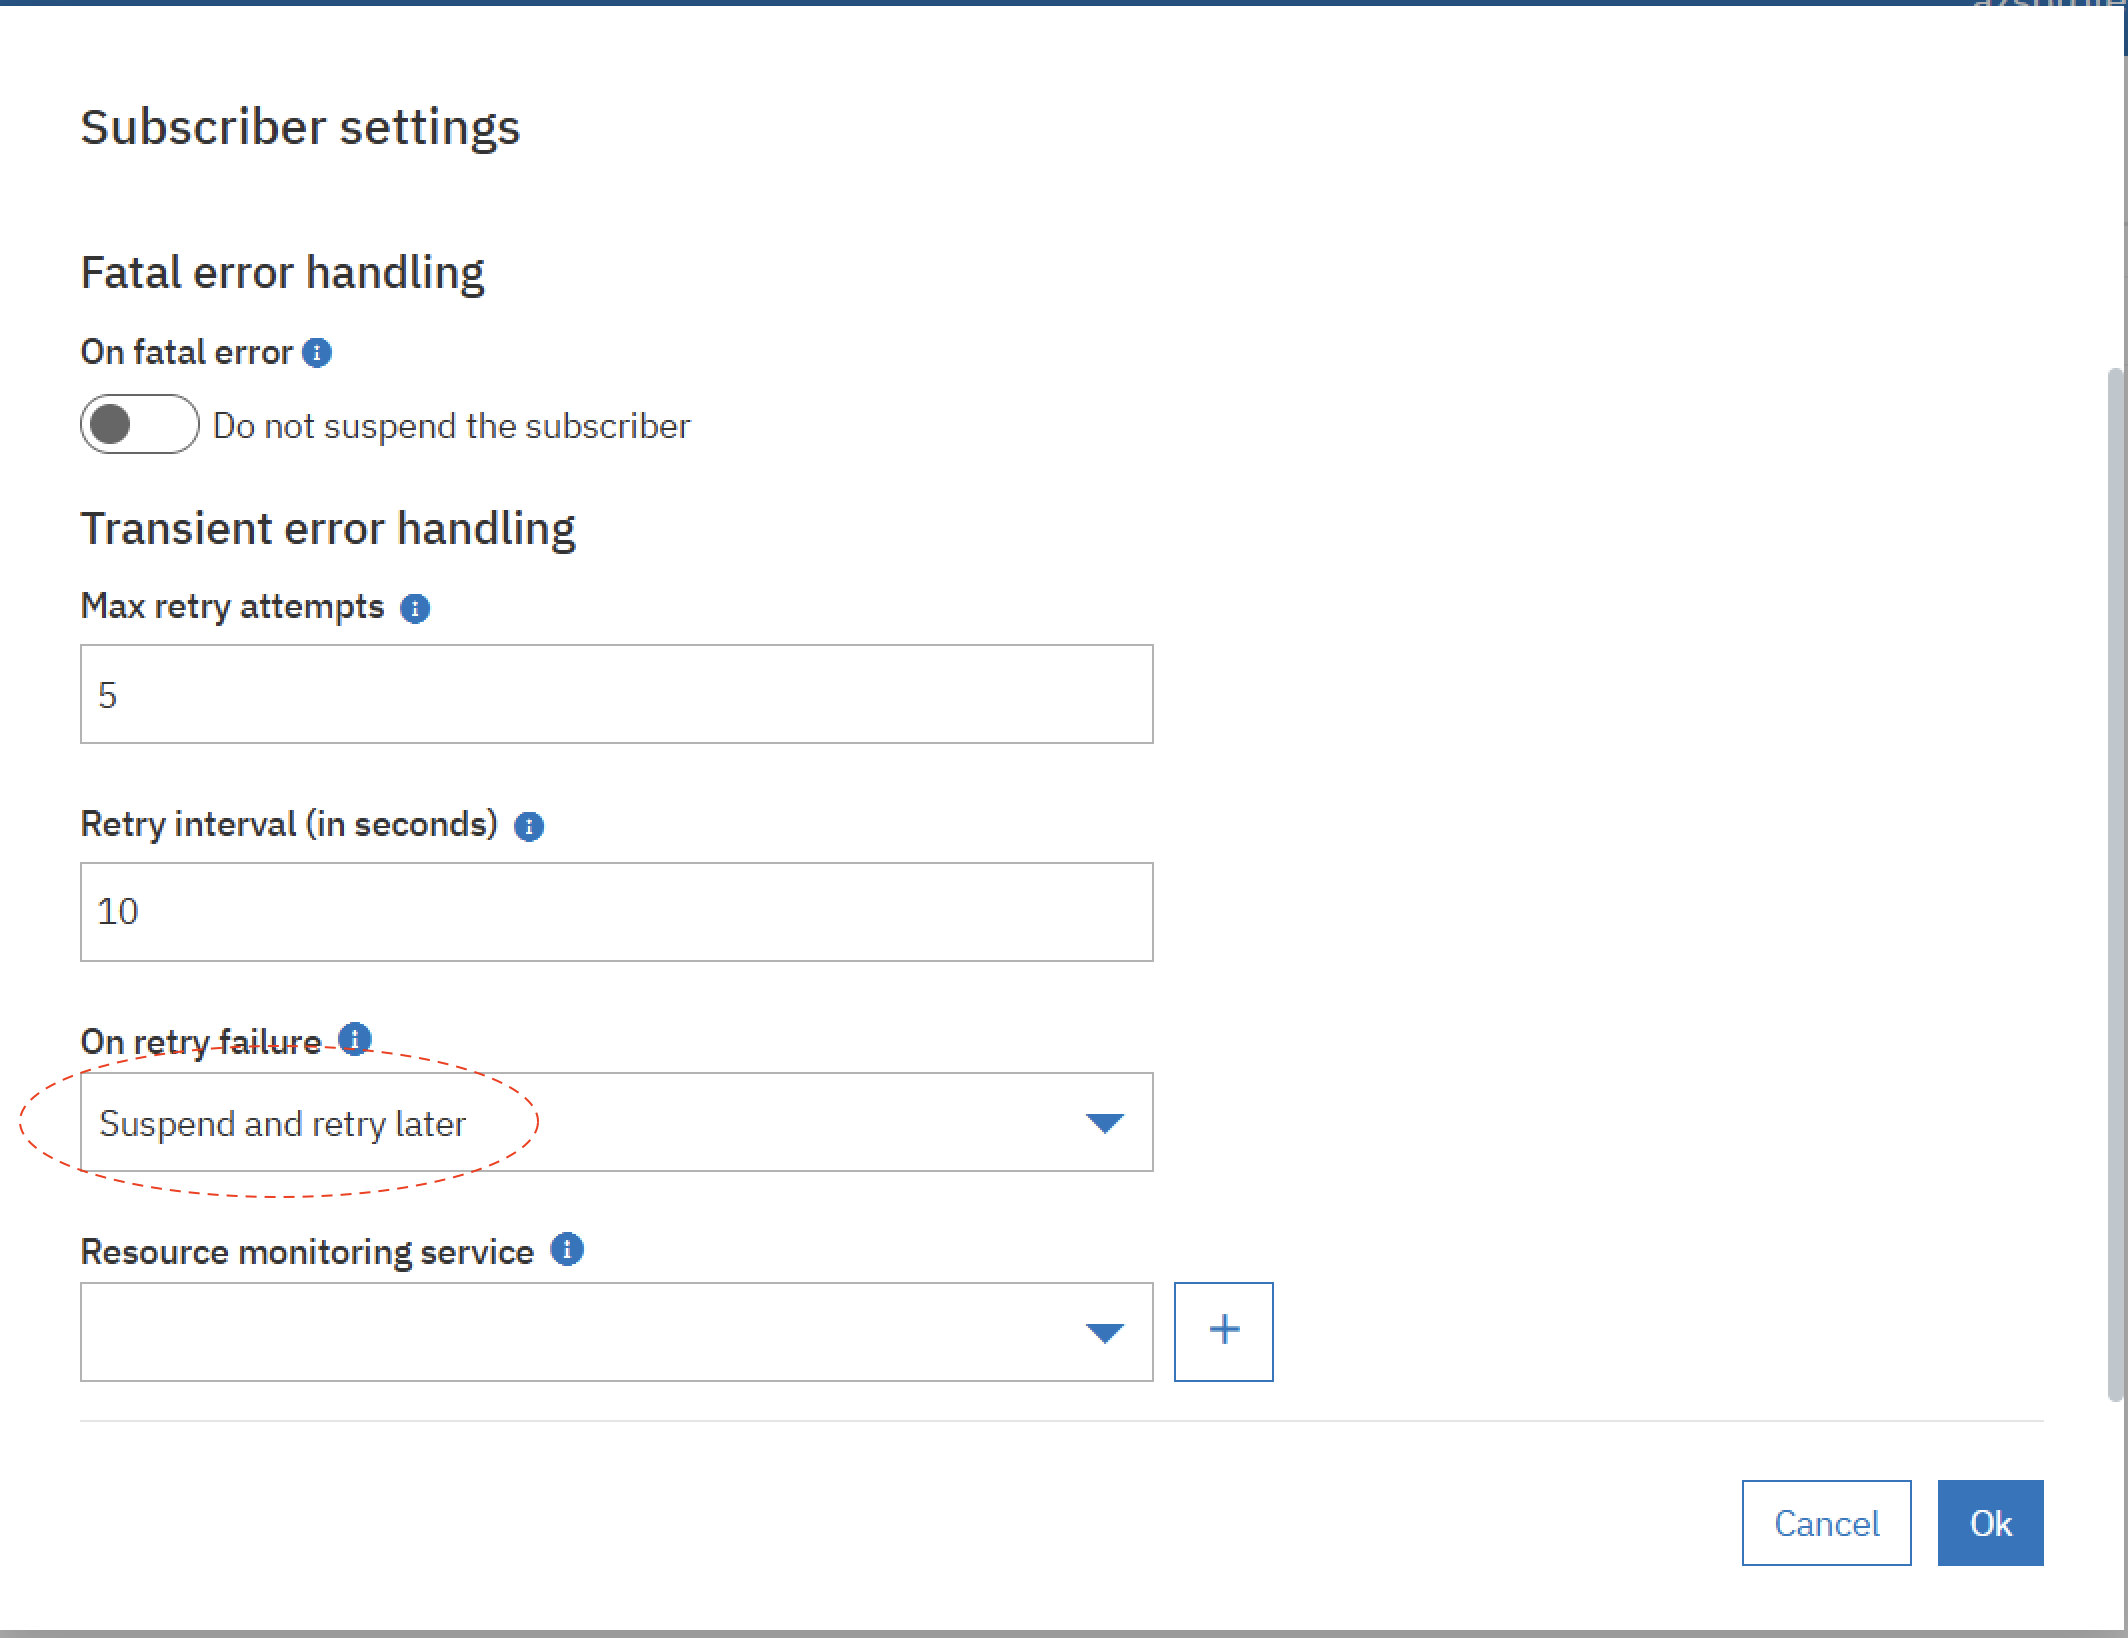The width and height of the screenshot is (2128, 1638).
Task: Expand the Resource monitoring service dropdown
Action: pos(1104,1332)
